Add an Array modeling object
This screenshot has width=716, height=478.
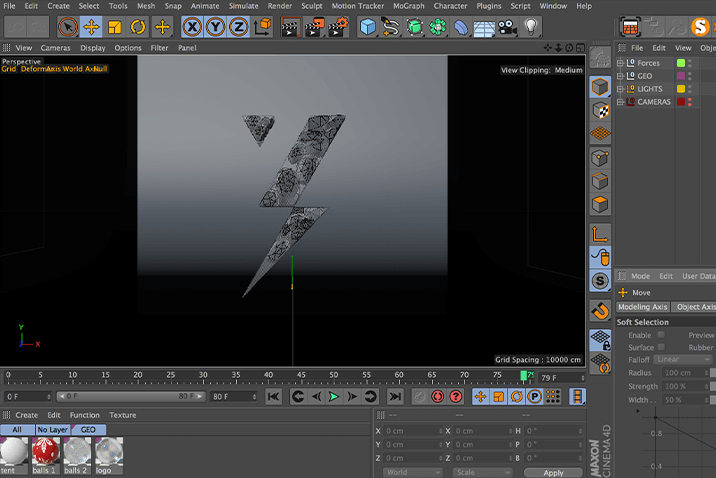pyautogui.click(x=437, y=27)
